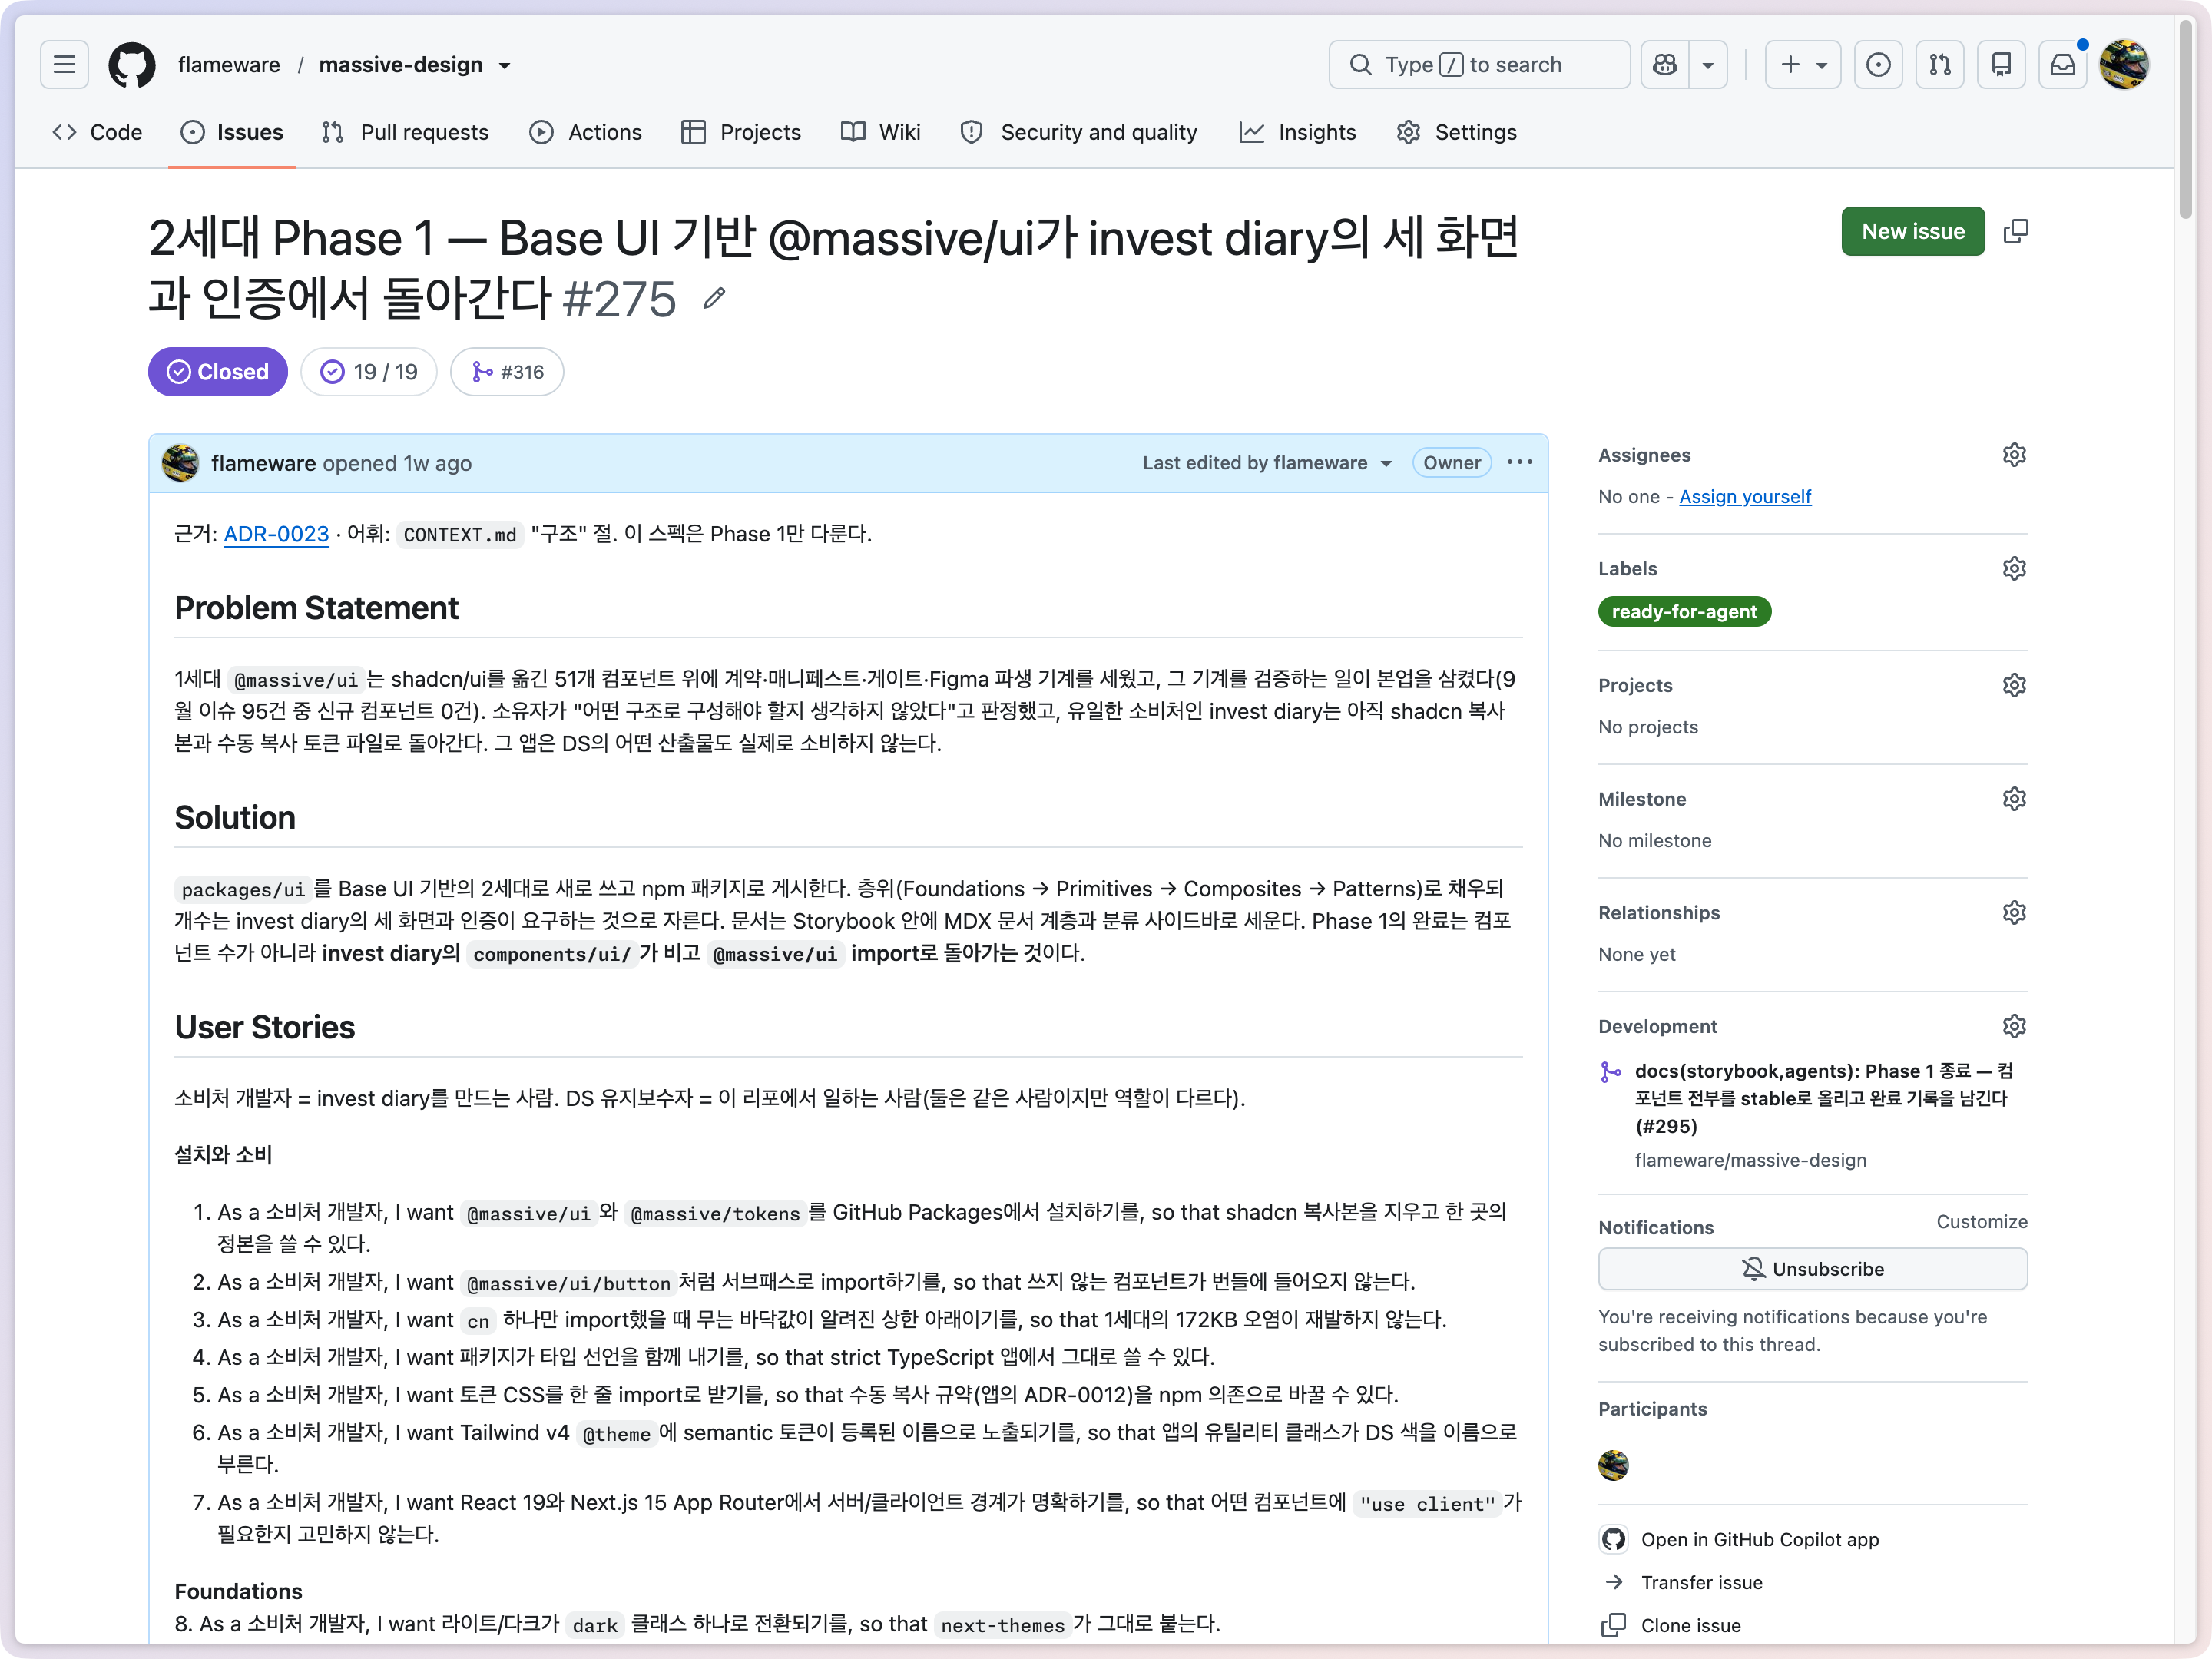Image resolution: width=2212 pixels, height=1659 pixels.
Task: Open the ready-for-agent label
Action: [x=1684, y=612]
